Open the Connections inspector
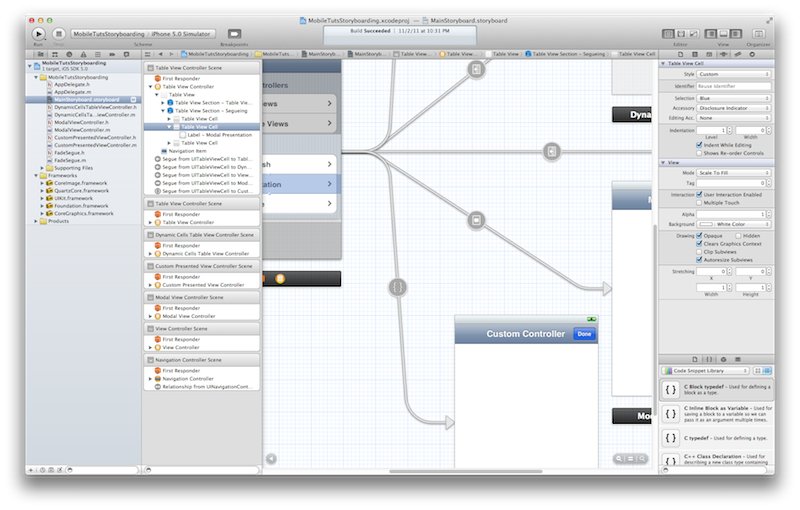This screenshot has width=800, height=510. [752, 54]
